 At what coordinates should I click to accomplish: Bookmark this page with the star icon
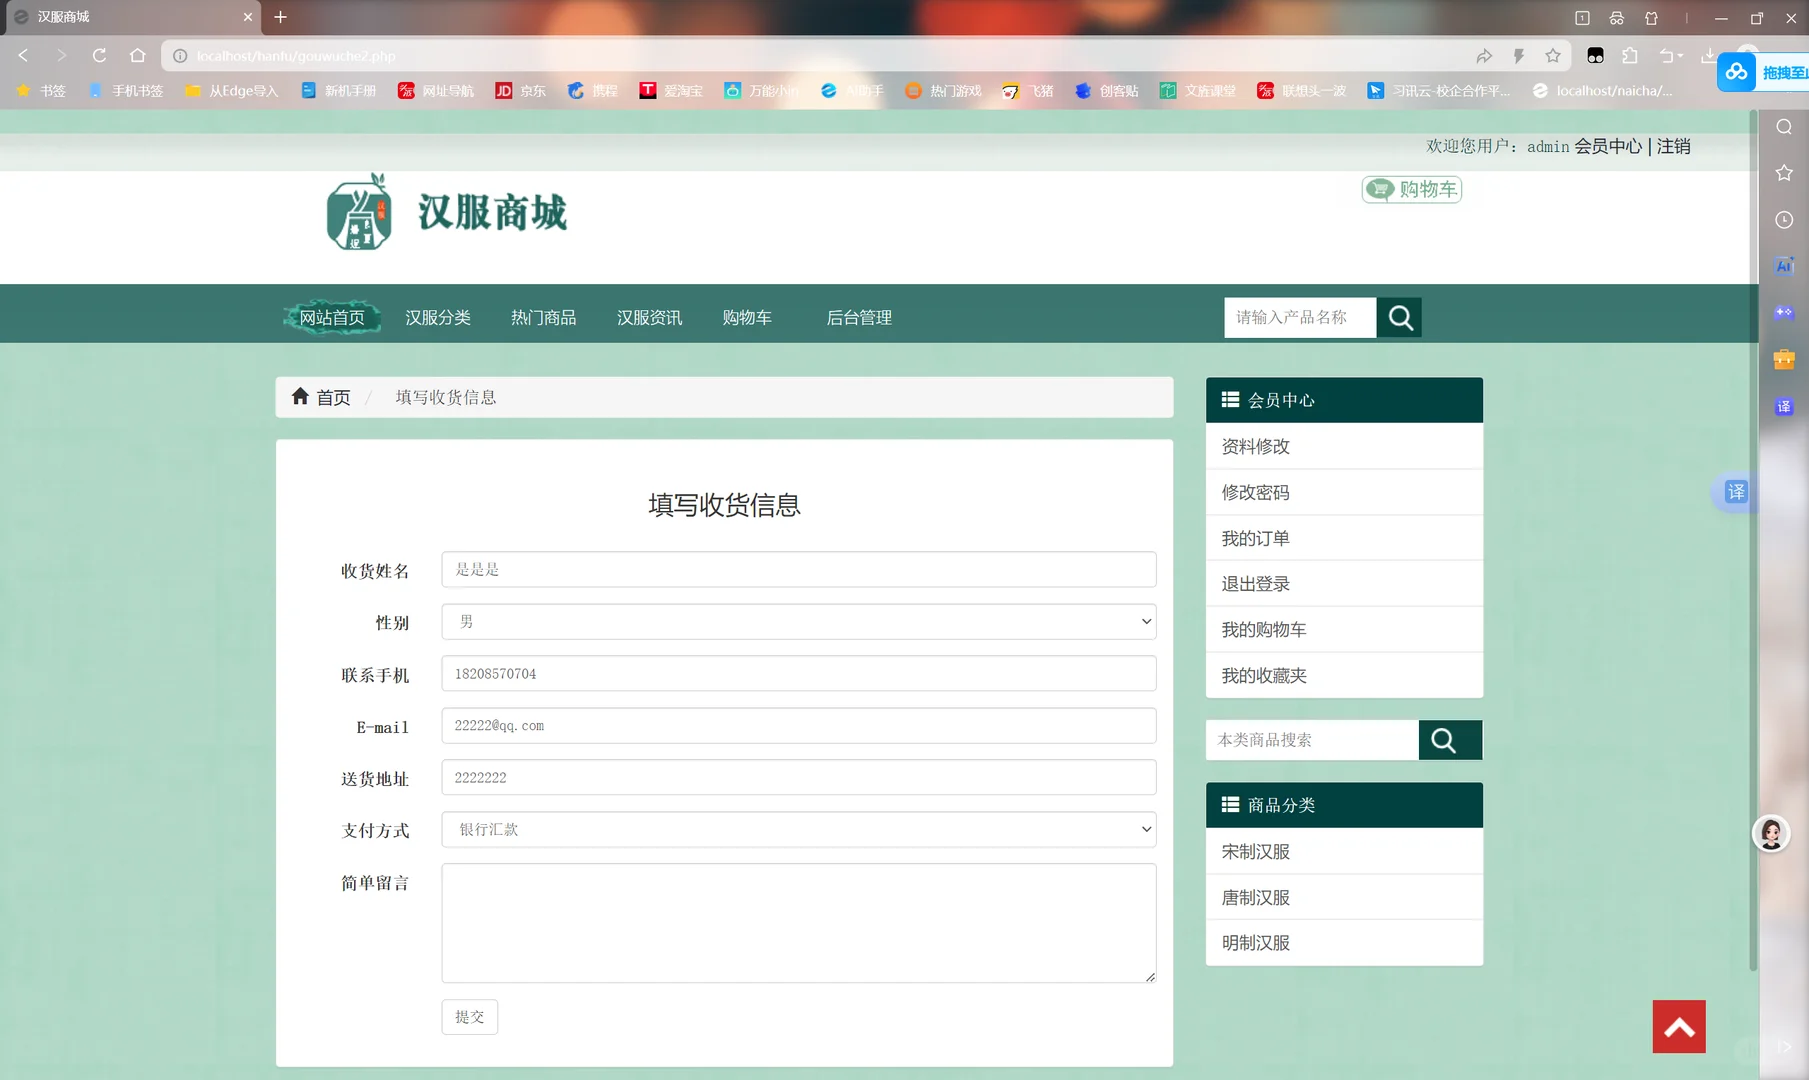[x=1553, y=56]
